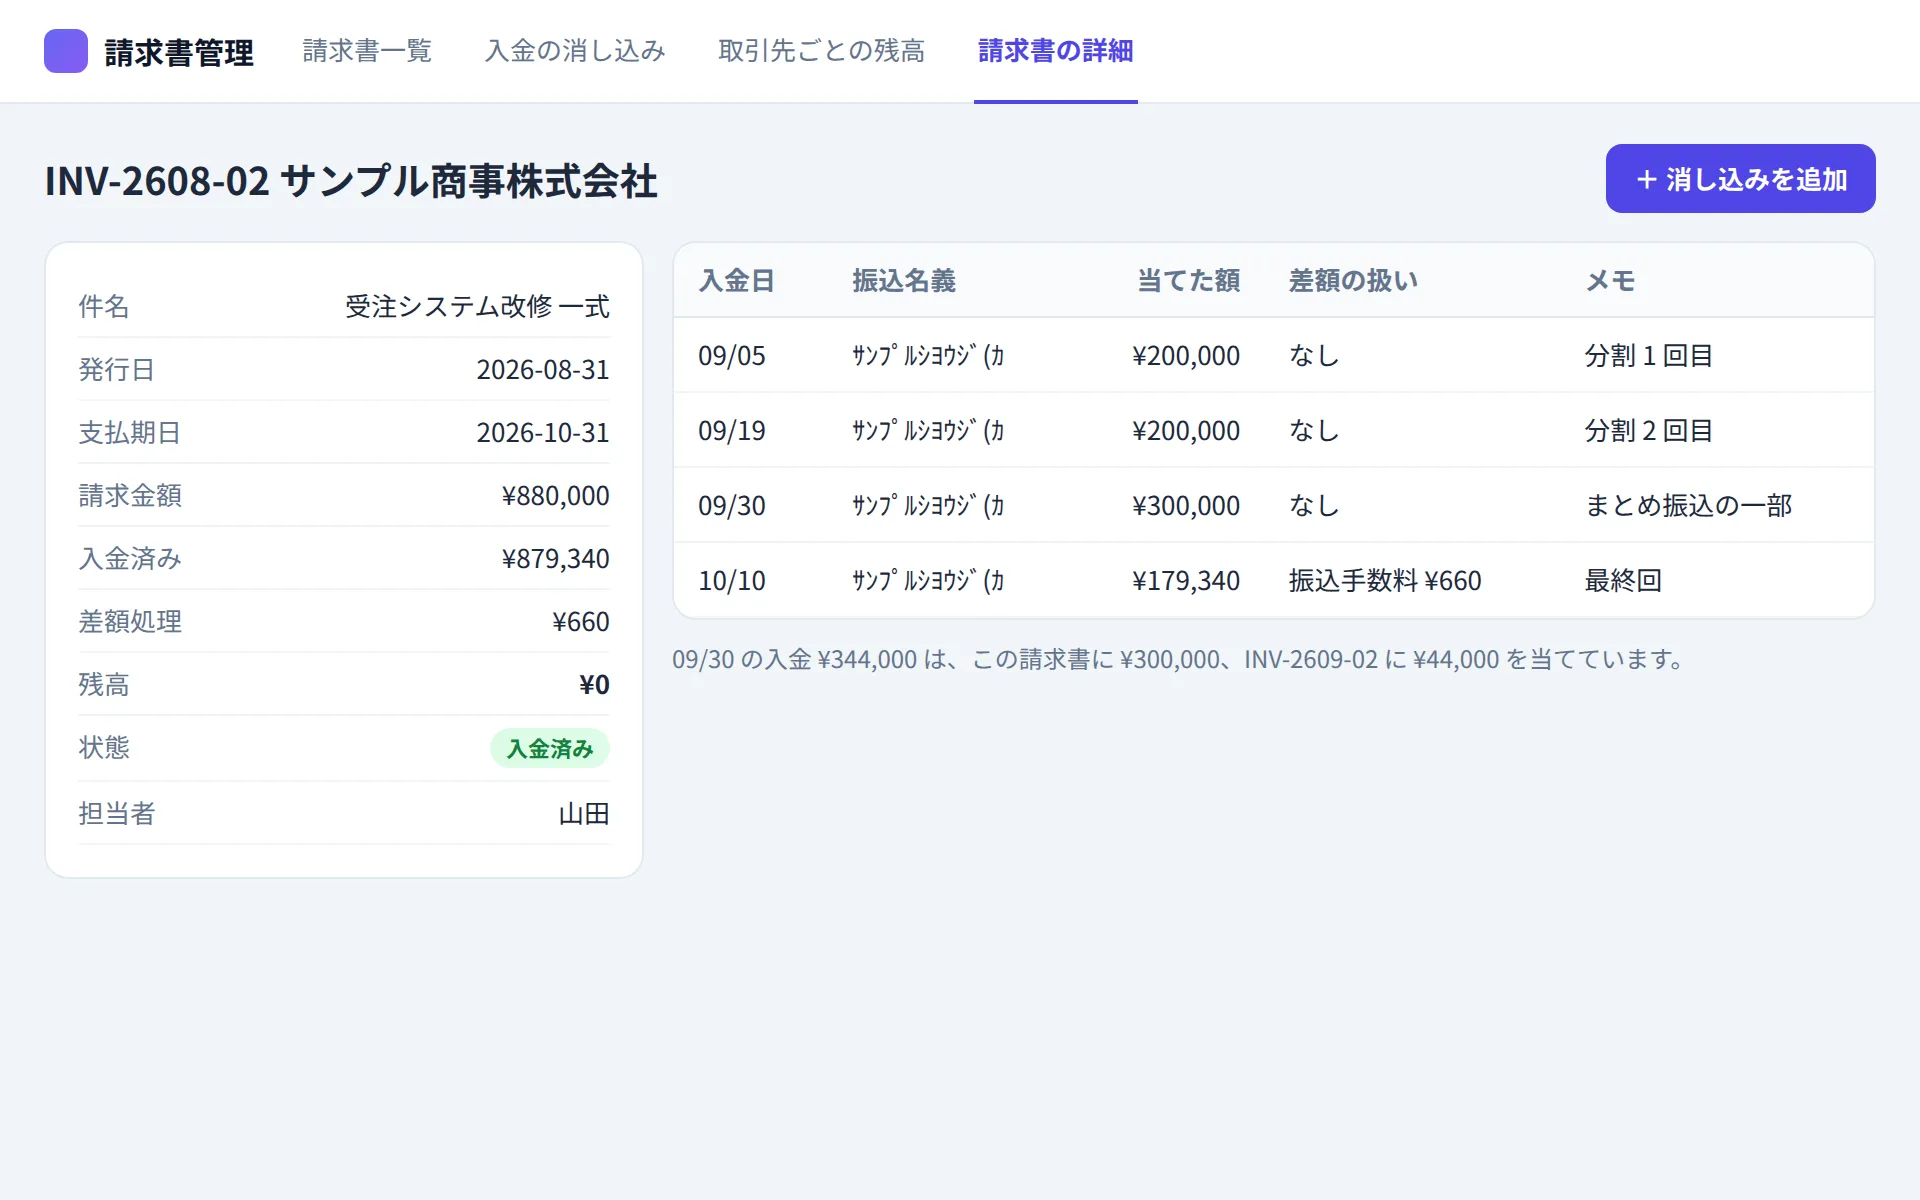The width and height of the screenshot is (1920, 1200).
Task: Click the 入金済み amount ¥879,340
Action: (555, 559)
